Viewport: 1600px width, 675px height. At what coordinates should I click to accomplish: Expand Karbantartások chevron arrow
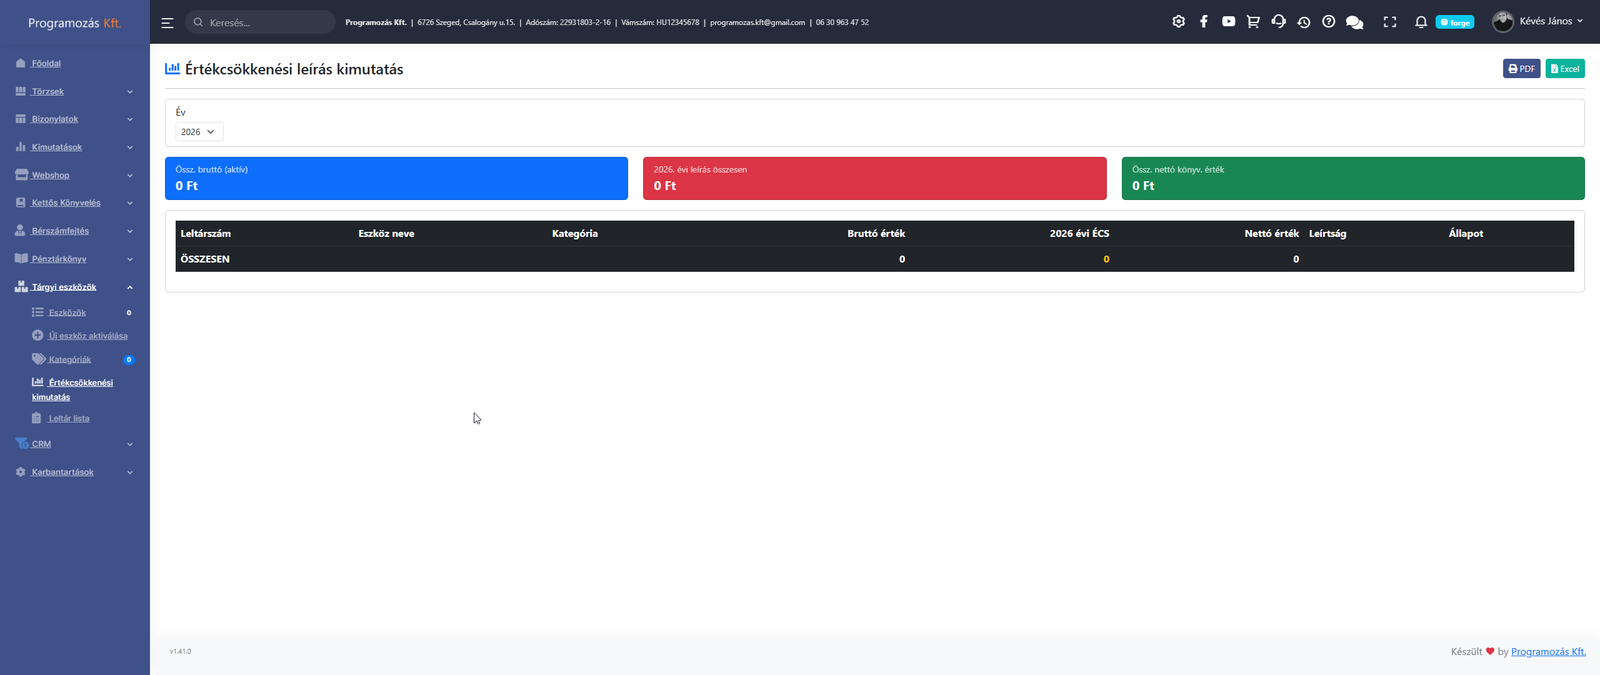pos(130,472)
